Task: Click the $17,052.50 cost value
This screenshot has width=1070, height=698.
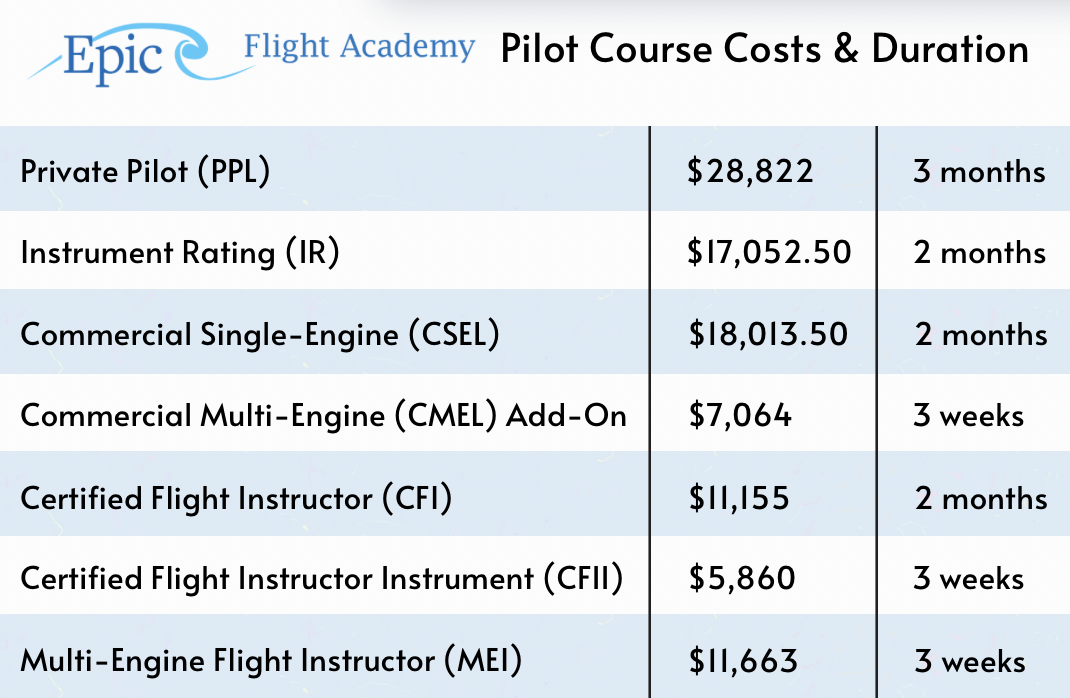Action: click(769, 252)
